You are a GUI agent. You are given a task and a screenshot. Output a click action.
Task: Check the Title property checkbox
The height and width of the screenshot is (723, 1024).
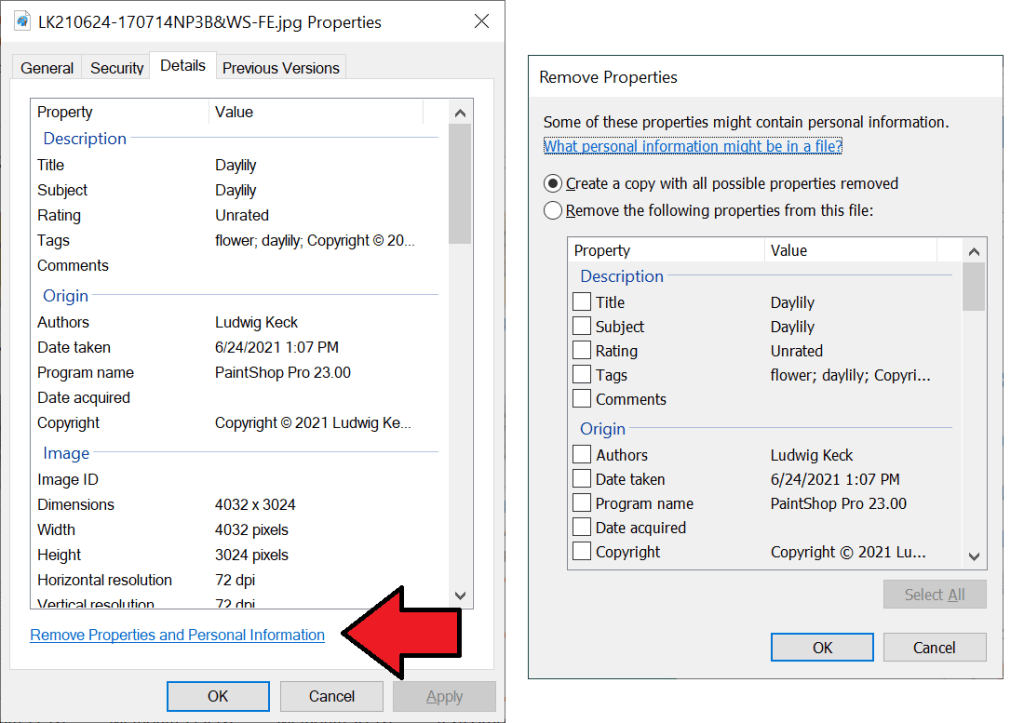click(582, 302)
